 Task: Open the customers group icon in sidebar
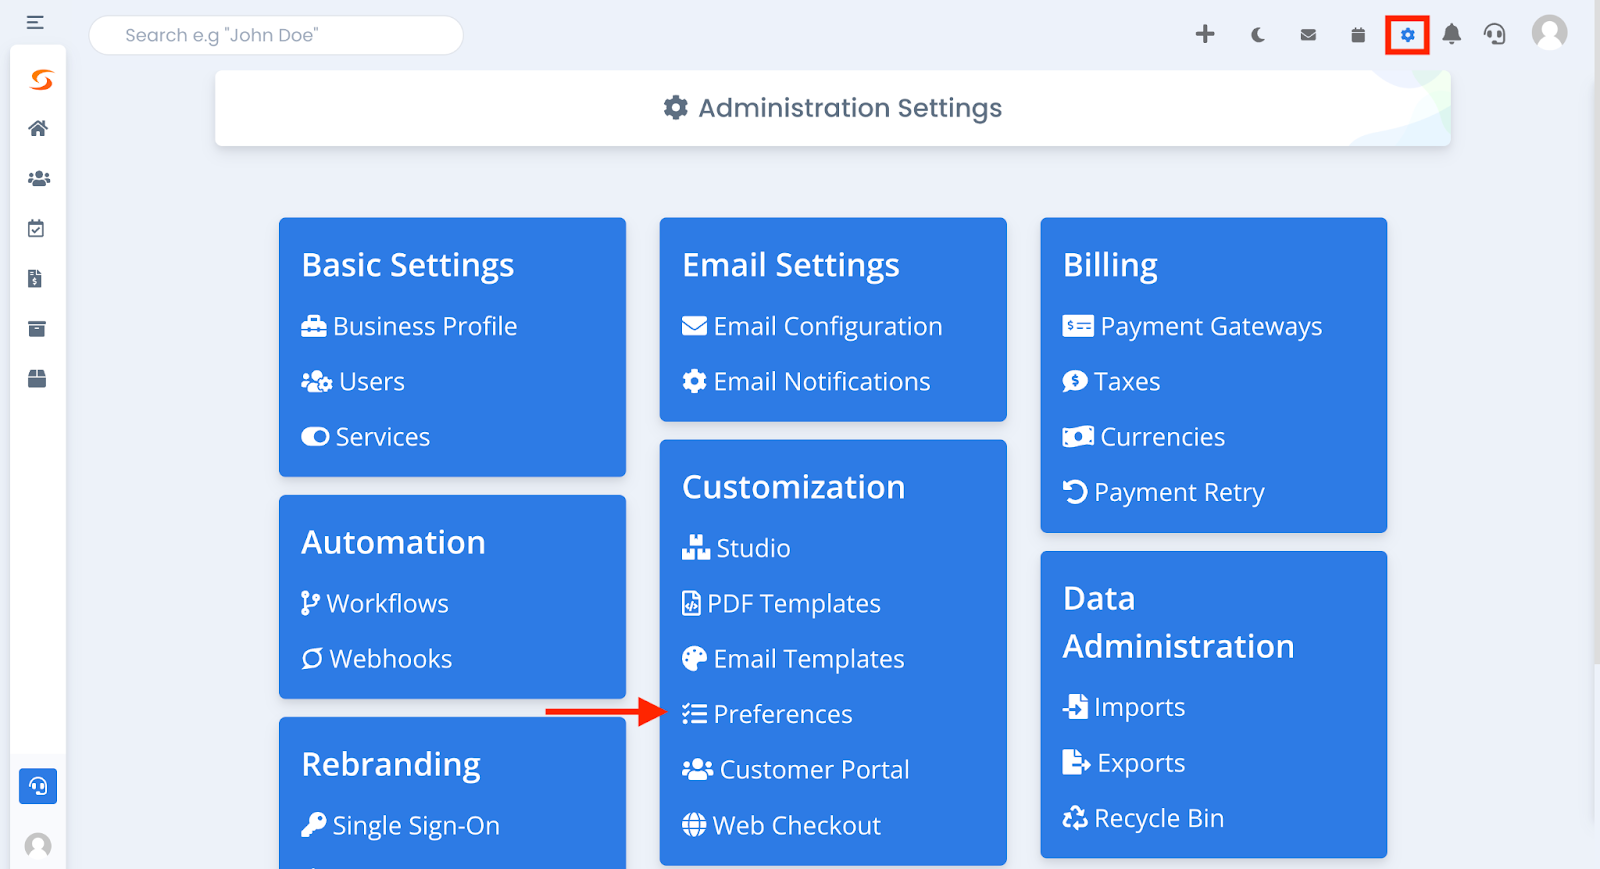(x=38, y=178)
